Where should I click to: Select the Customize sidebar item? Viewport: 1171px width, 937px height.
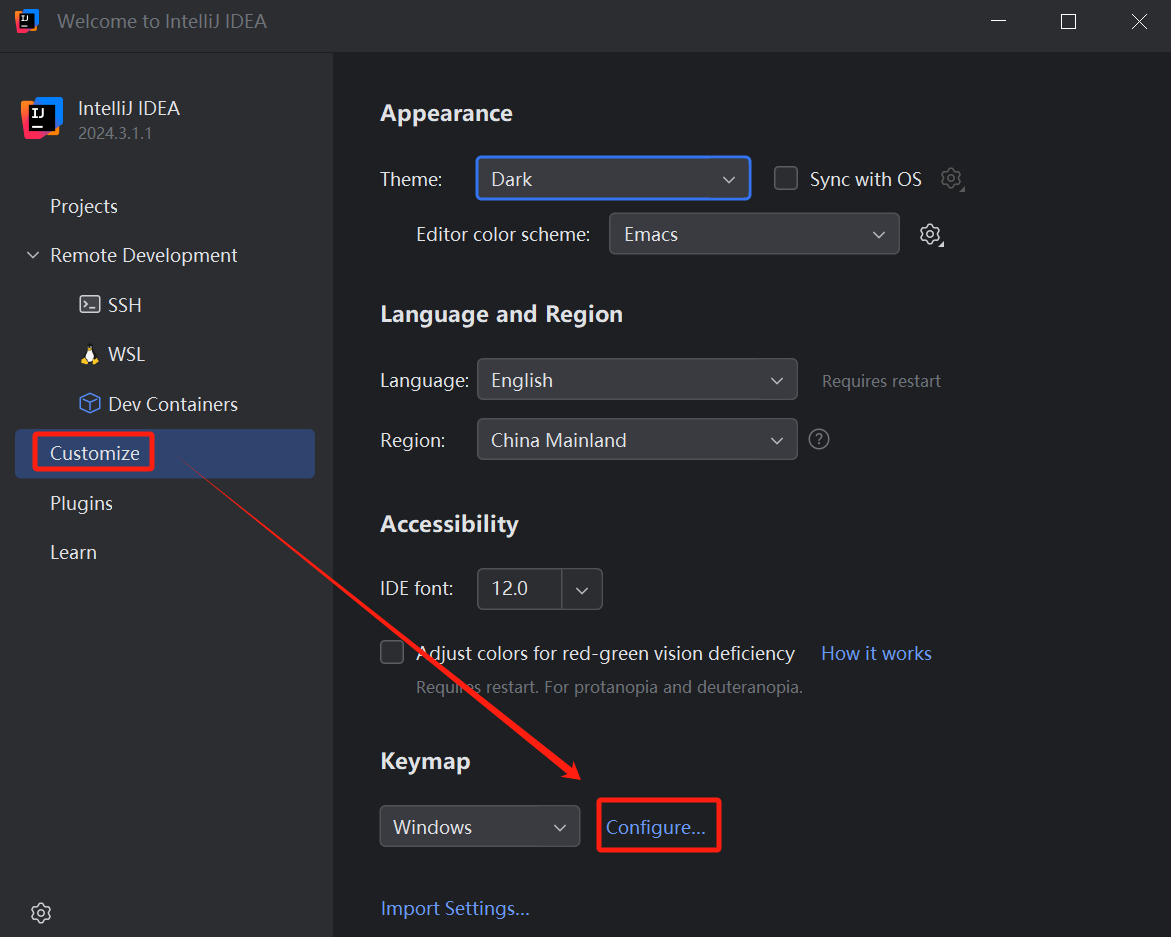(164, 453)
